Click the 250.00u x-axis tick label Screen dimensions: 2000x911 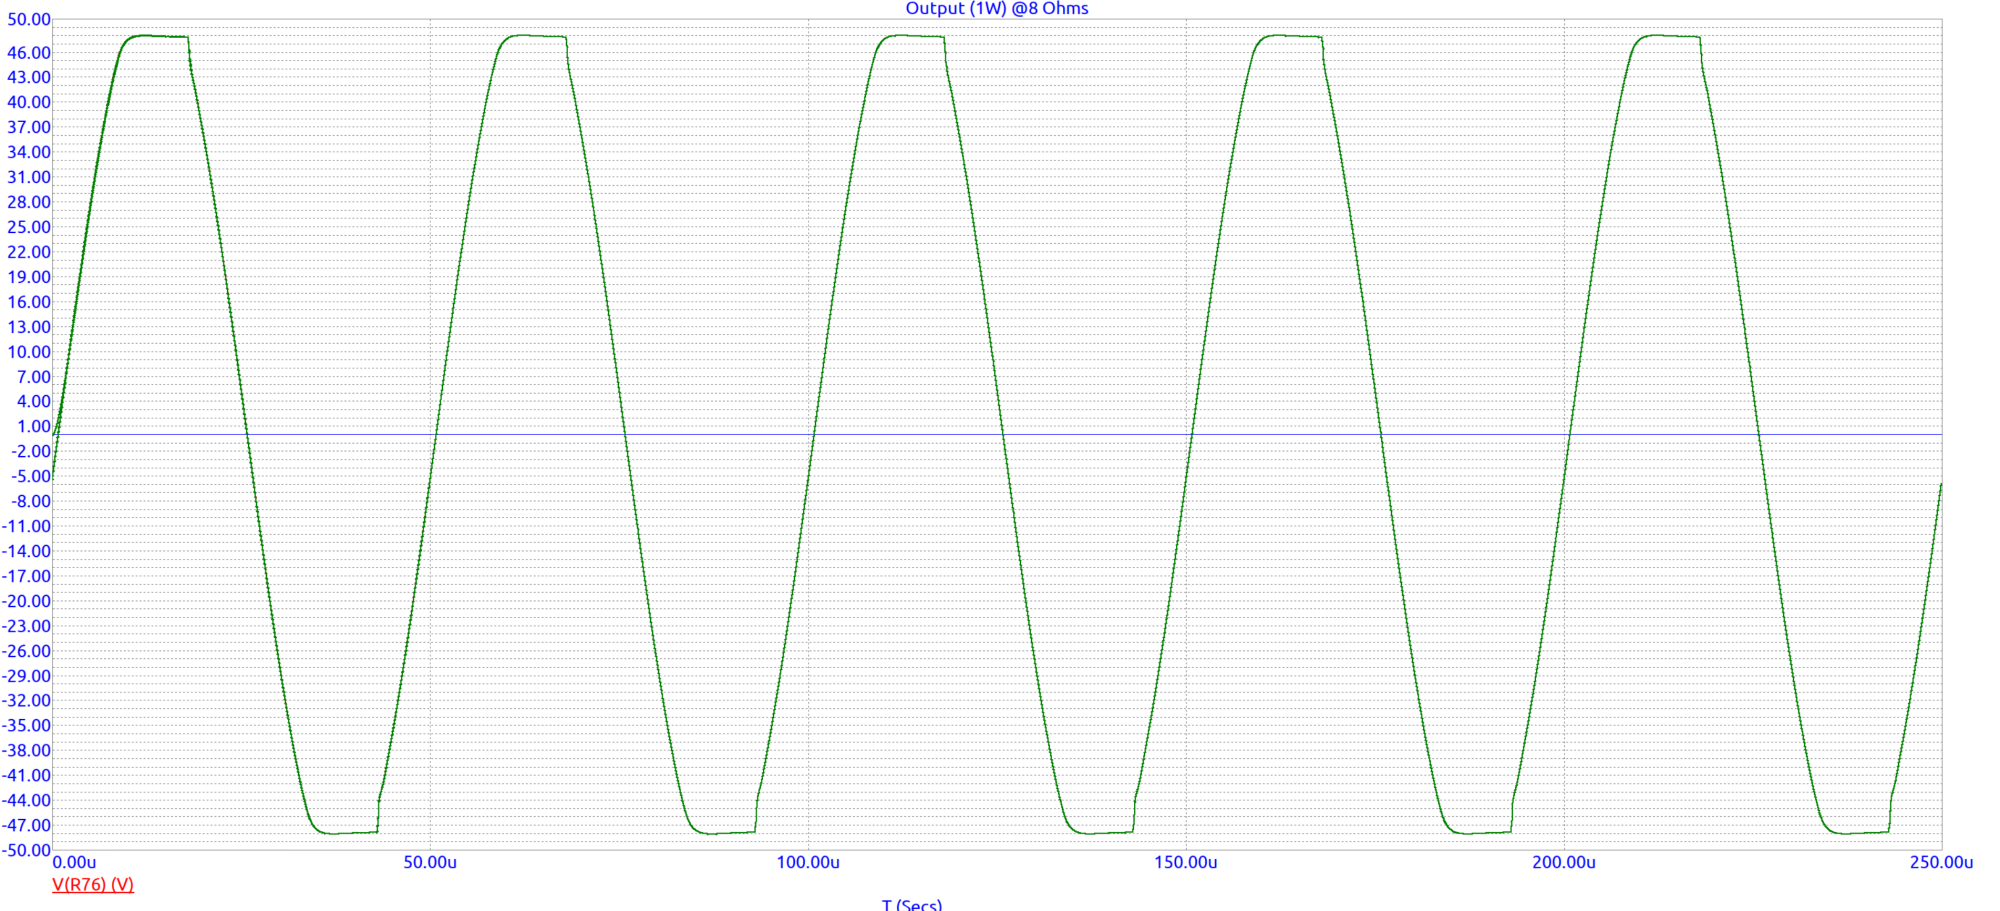[1942, 862]
